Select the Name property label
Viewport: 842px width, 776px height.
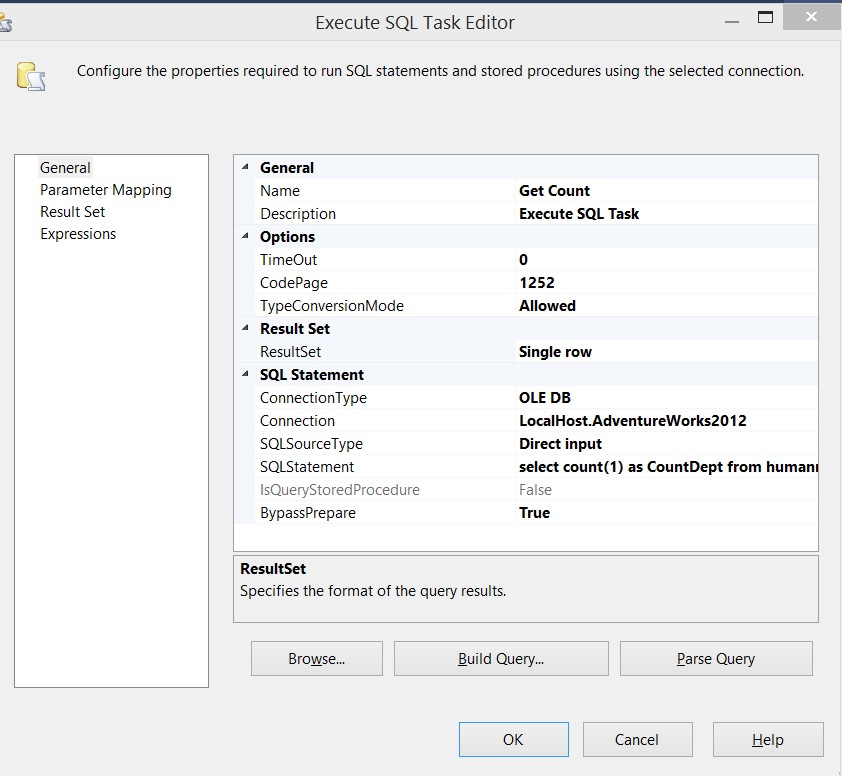coord(280,191)
